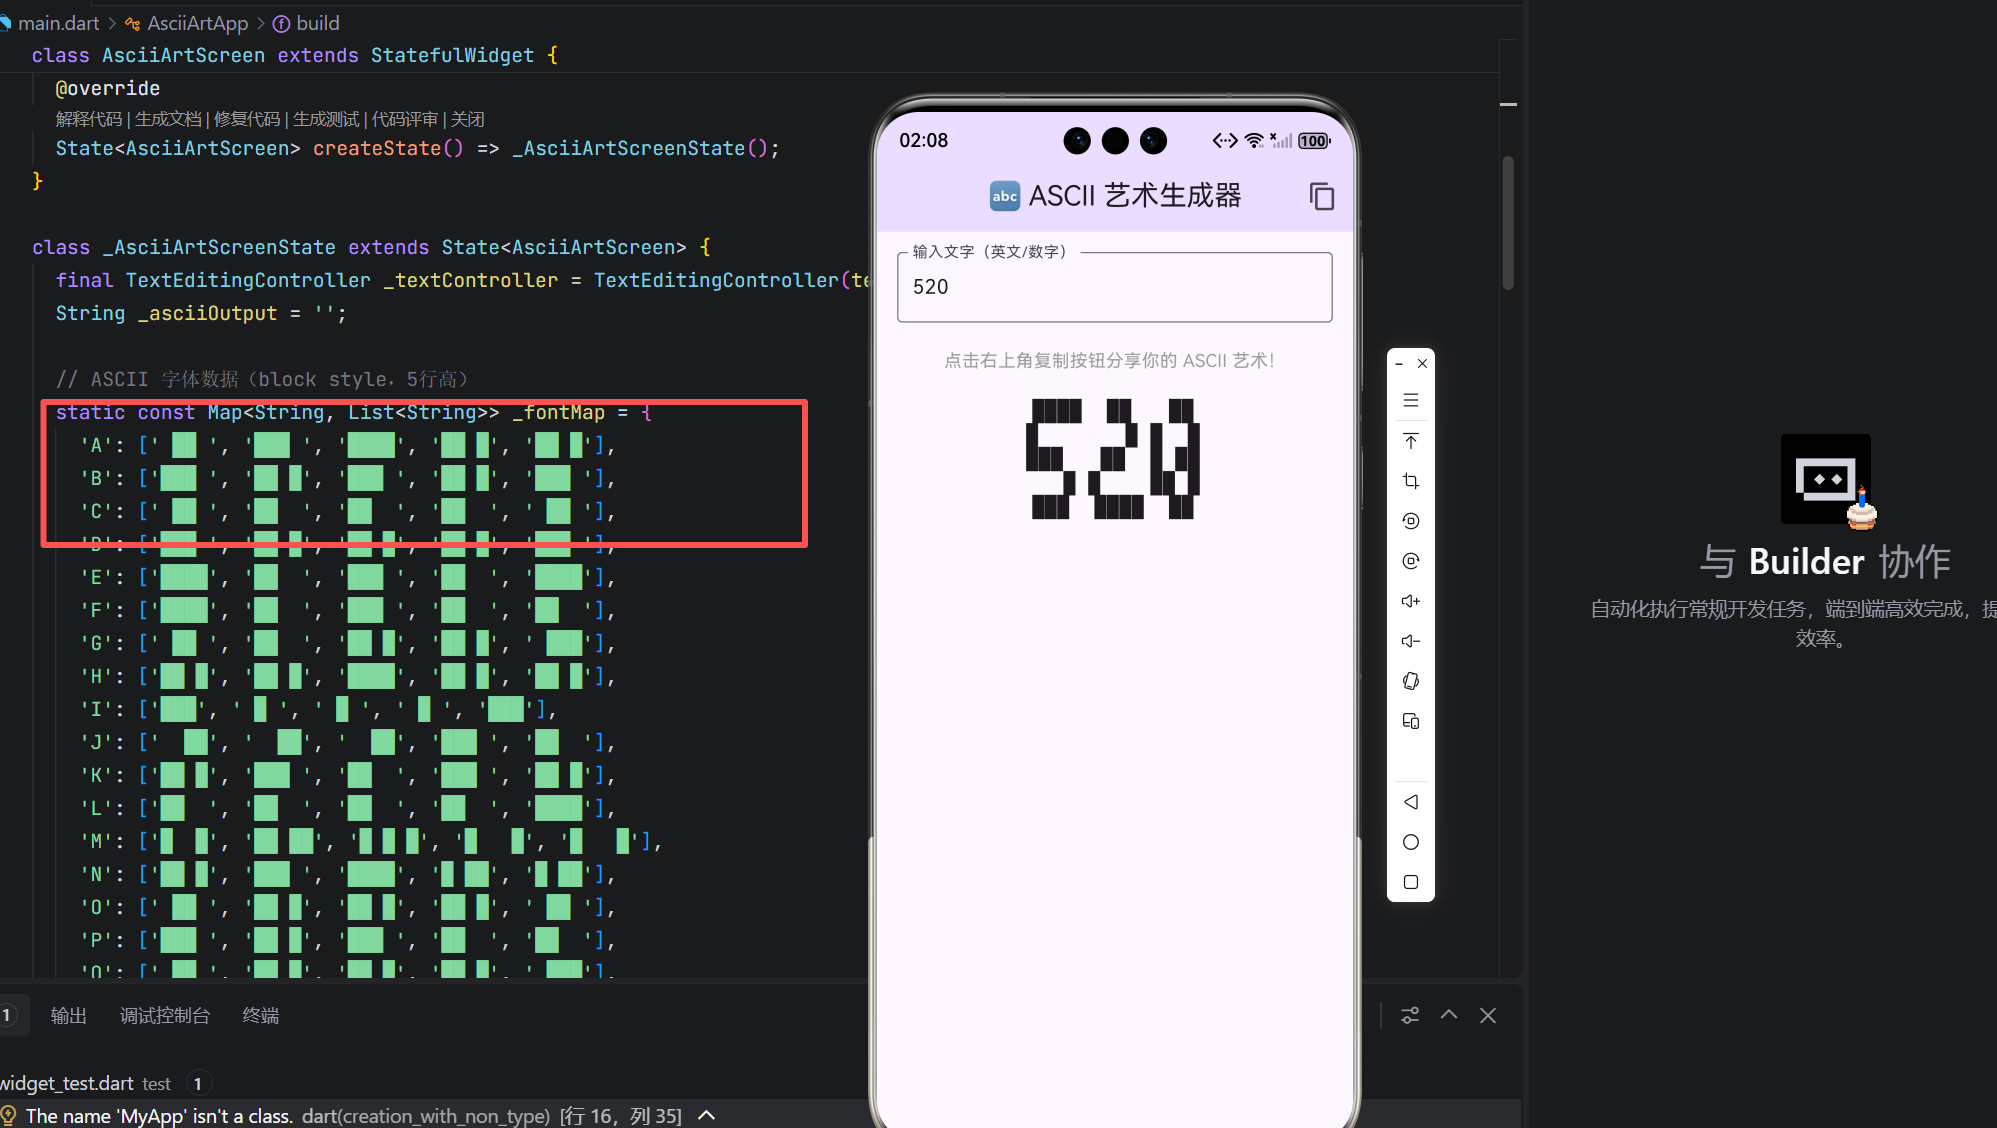Open the device toolbar hamburger menu
This screenshot has height=1128, width=1997.
pos(1410,401)
